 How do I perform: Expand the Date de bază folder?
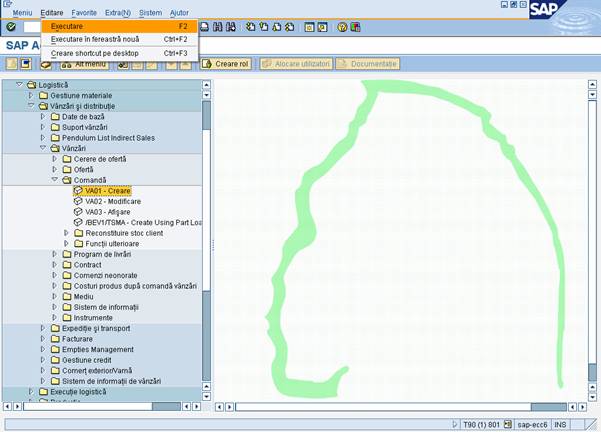pos(43,116)
